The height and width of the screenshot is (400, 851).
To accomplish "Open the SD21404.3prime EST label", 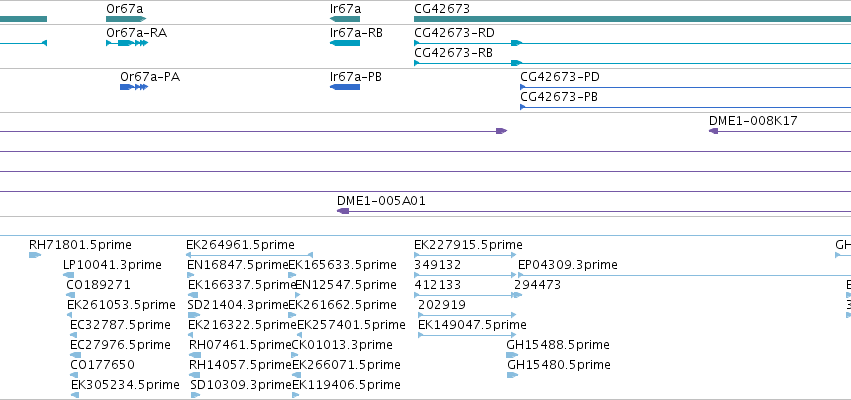I will pos(239,305).
